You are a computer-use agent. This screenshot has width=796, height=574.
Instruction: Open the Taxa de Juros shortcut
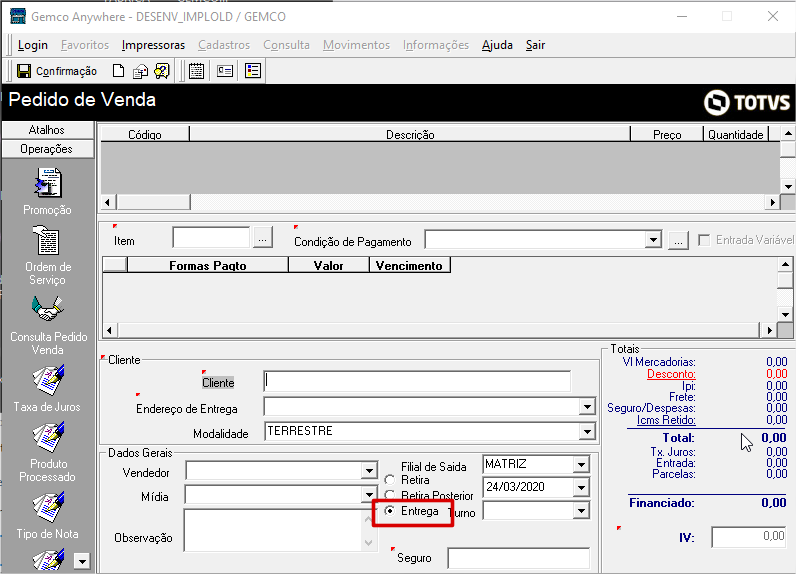click(x=48, y=380)
